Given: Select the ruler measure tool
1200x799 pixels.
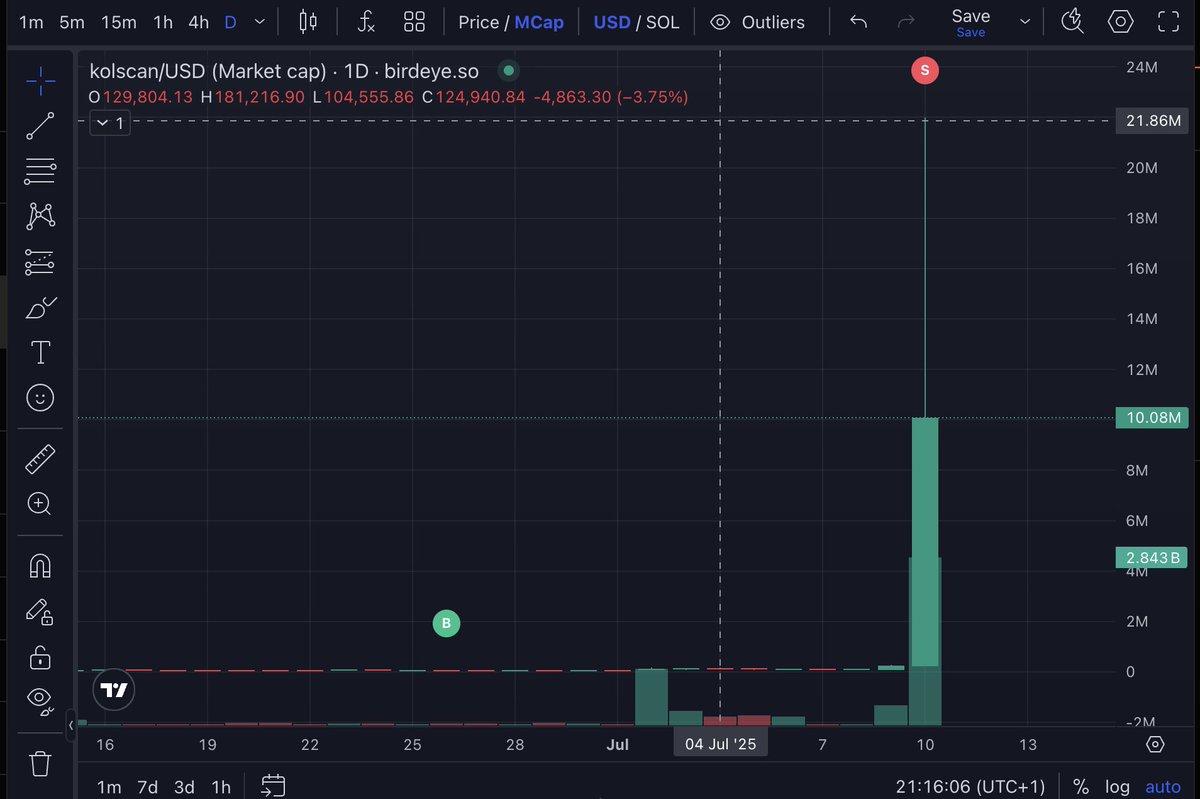Looking at the screenshot, I should [x=40, y=459].
